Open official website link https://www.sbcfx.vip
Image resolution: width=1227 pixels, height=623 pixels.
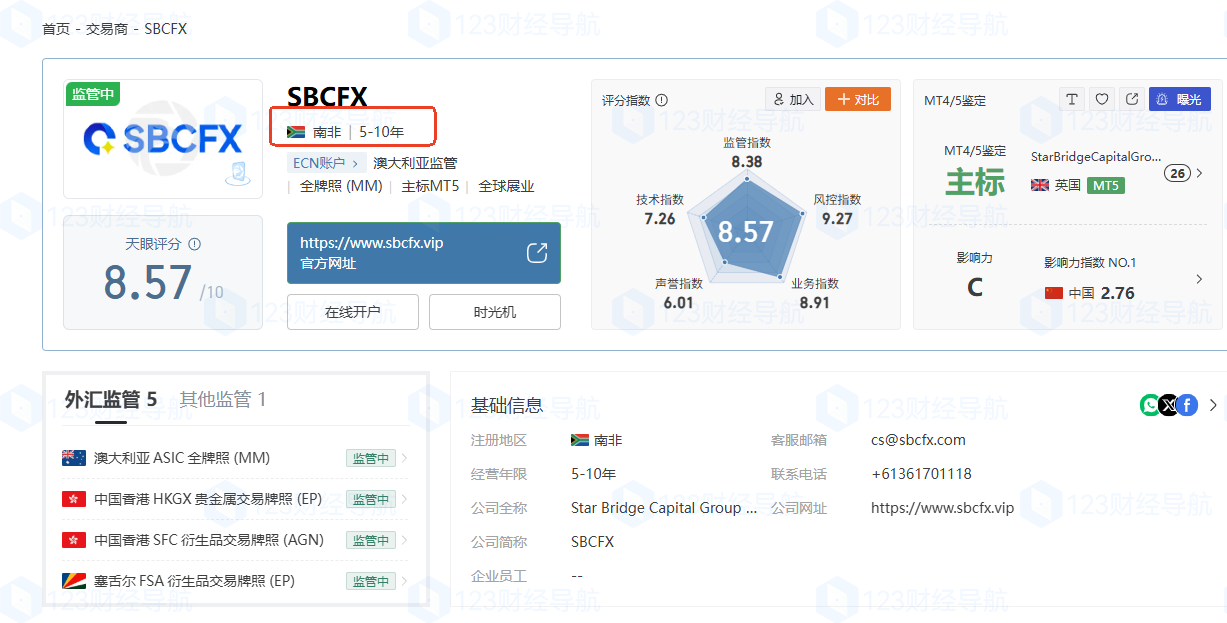point(372,243)
